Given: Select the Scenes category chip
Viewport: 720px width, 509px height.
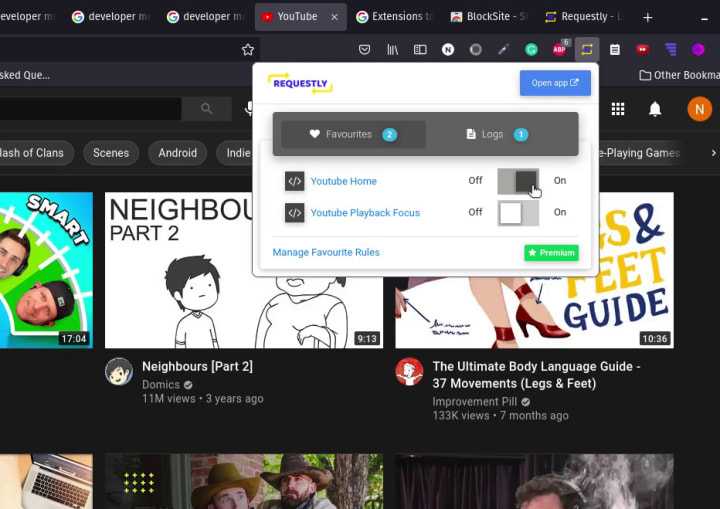Looking at the screenshot, I should pyautogui.click(x=111, y=153).
